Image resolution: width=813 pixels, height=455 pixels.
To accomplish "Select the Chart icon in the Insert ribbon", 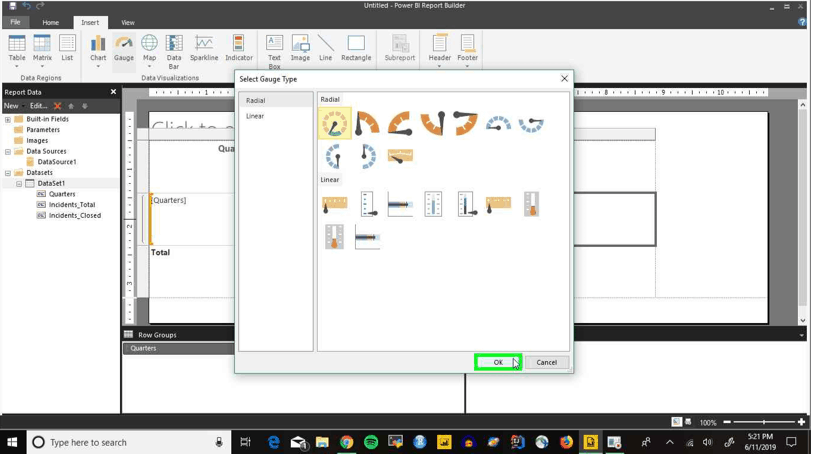I will pos(97,50).
